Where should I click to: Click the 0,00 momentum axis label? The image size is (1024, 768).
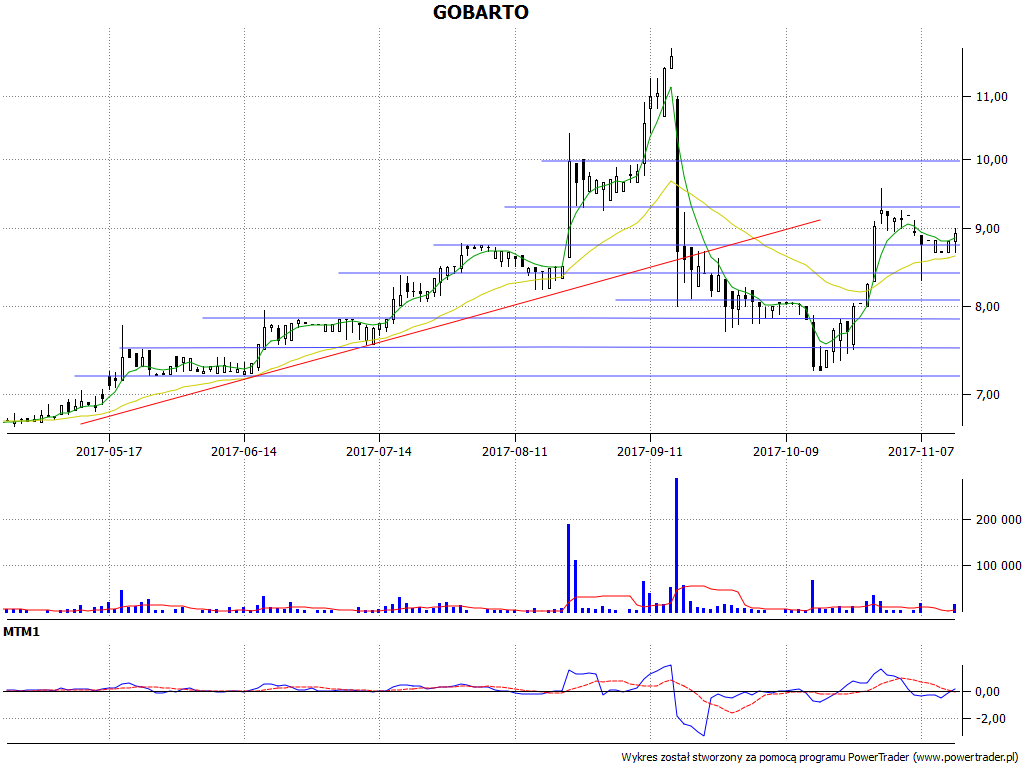987,692
